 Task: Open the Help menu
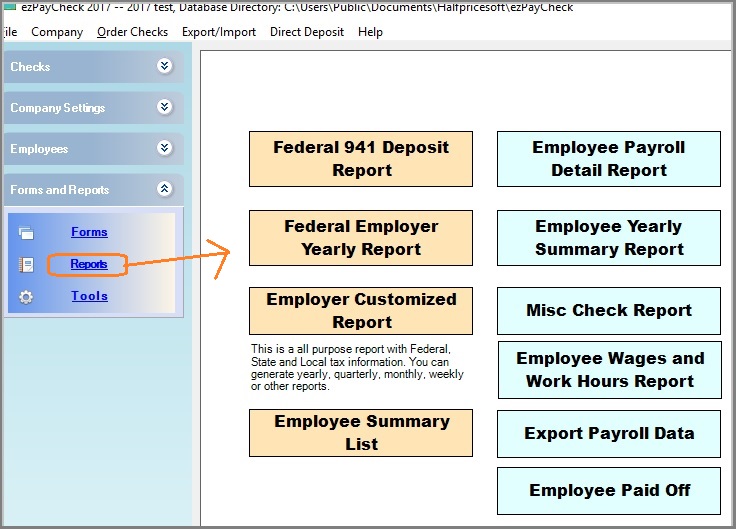click(x=370, y=32)
